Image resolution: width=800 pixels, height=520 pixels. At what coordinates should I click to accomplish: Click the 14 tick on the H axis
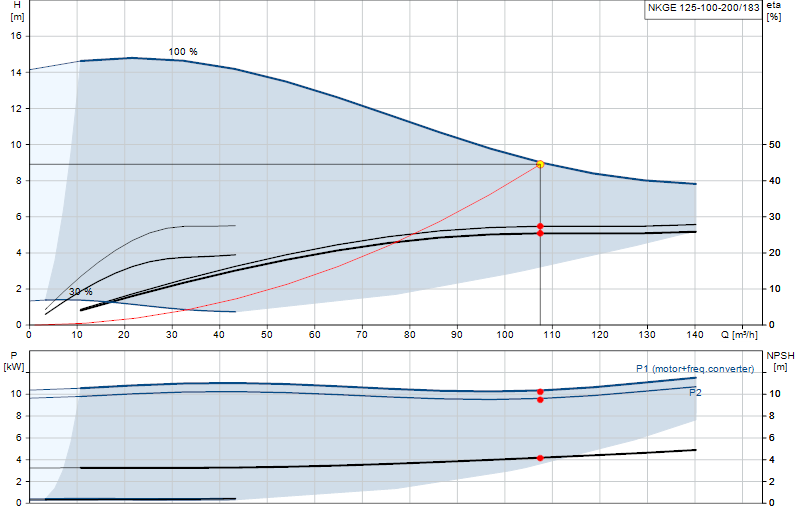(x=16, y=72)
